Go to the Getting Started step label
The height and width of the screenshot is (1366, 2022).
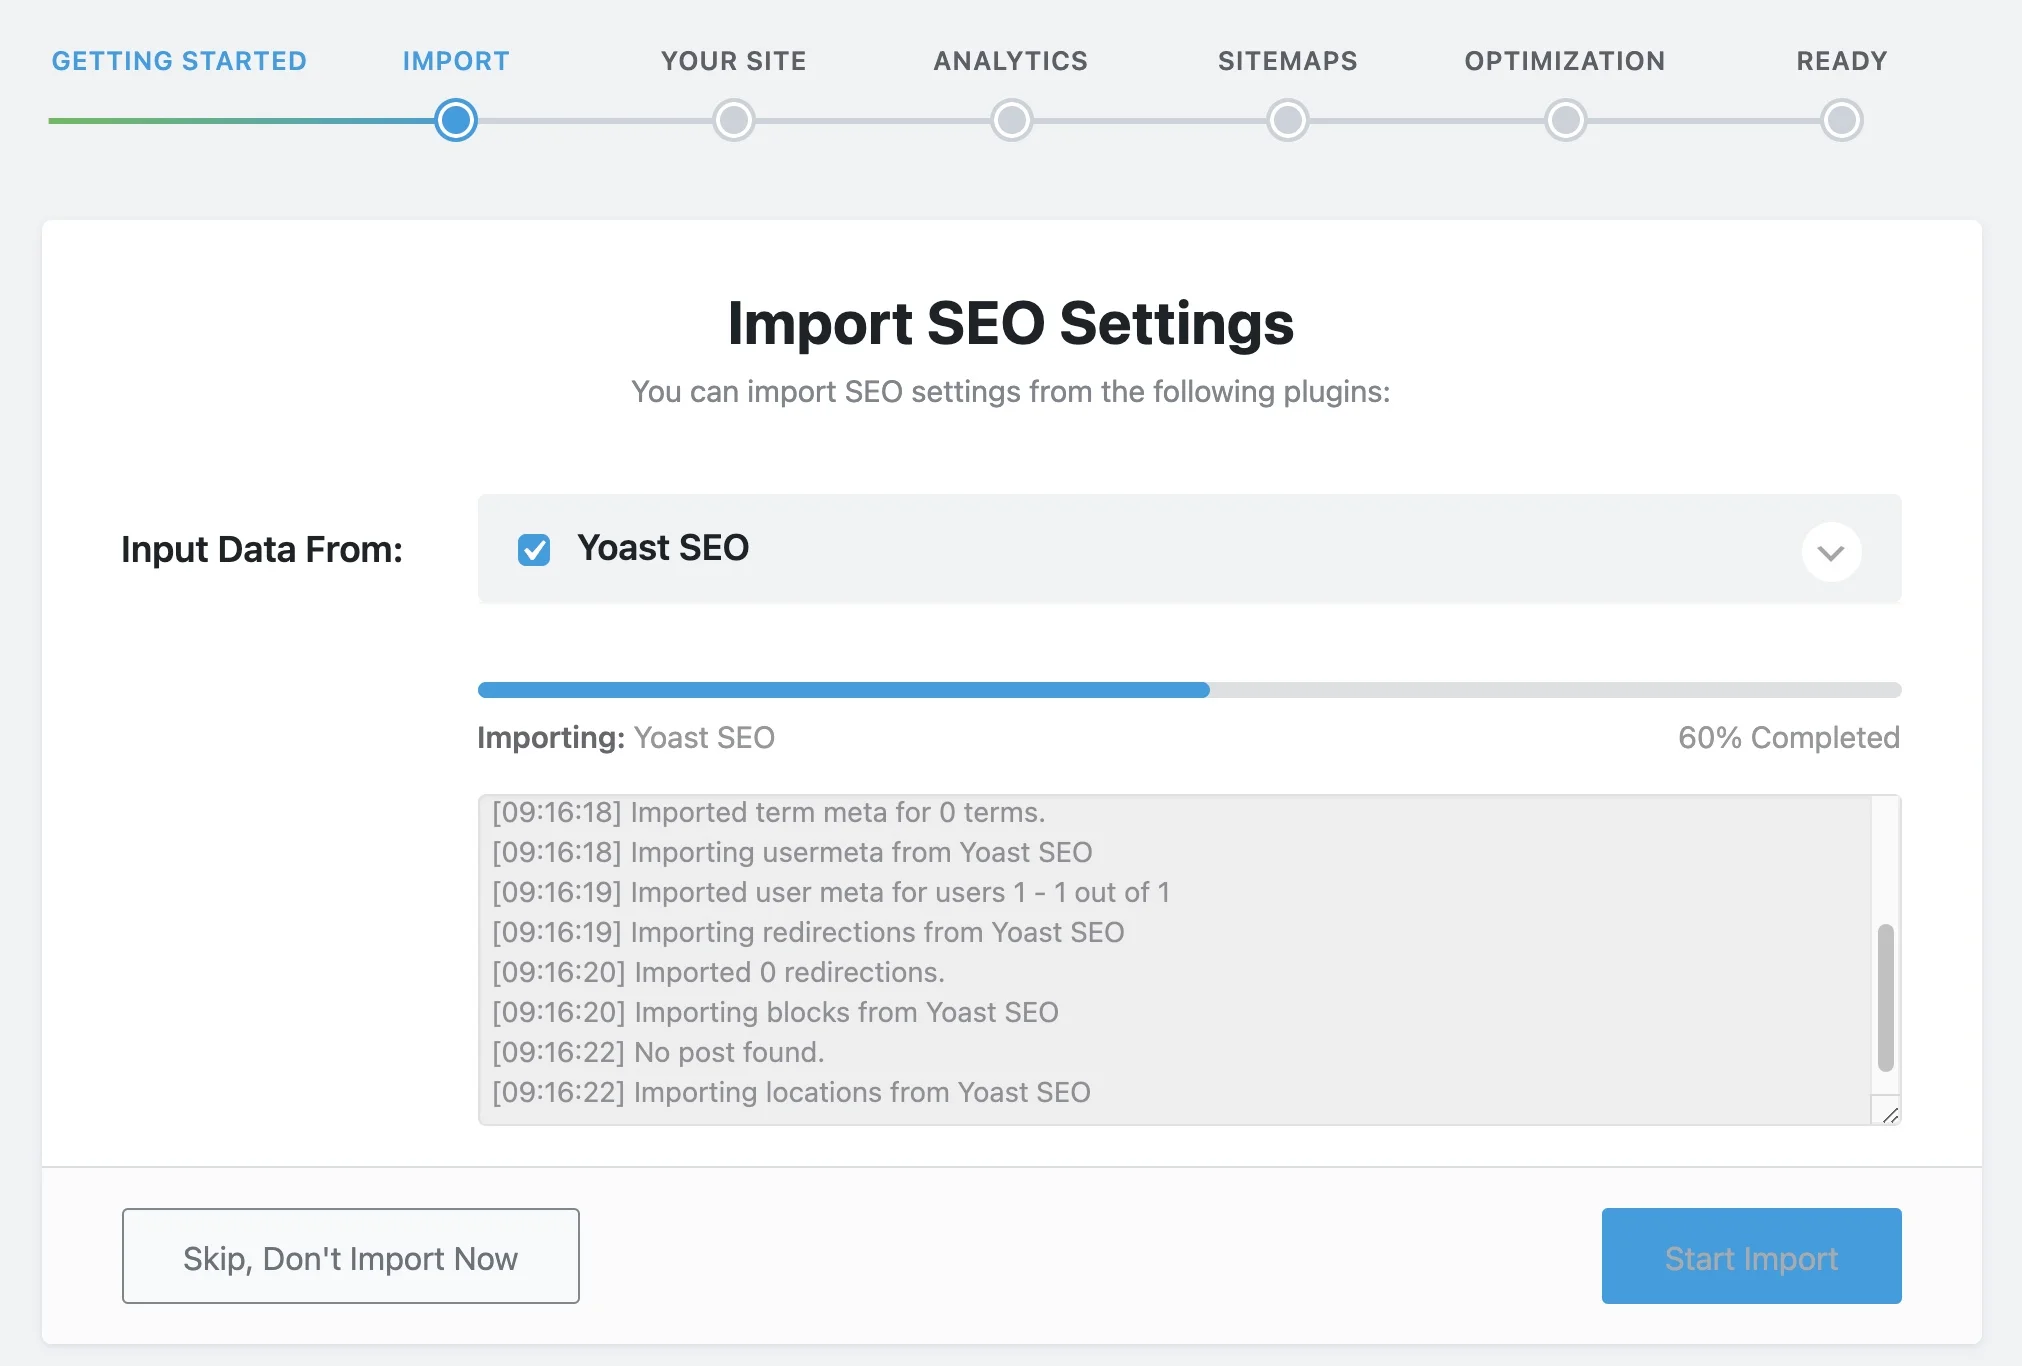click(179, 61)
